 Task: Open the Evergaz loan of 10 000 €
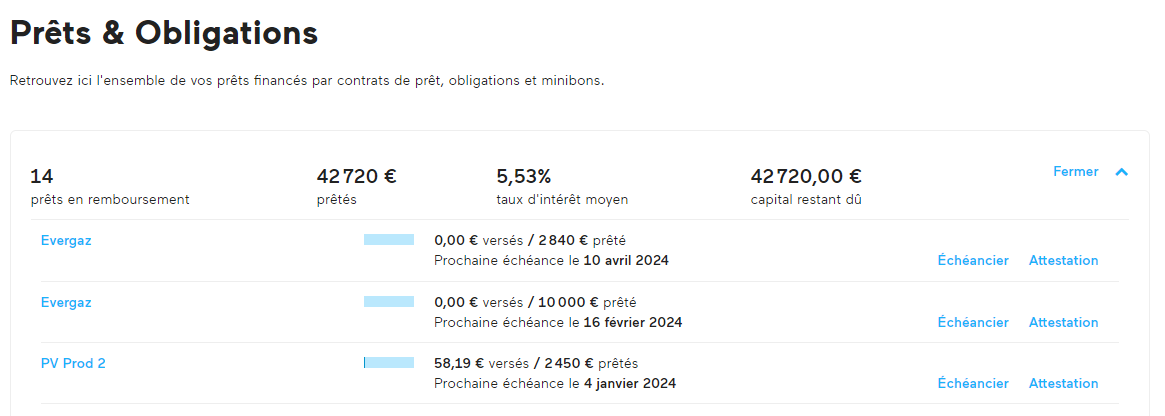(66, 302)
